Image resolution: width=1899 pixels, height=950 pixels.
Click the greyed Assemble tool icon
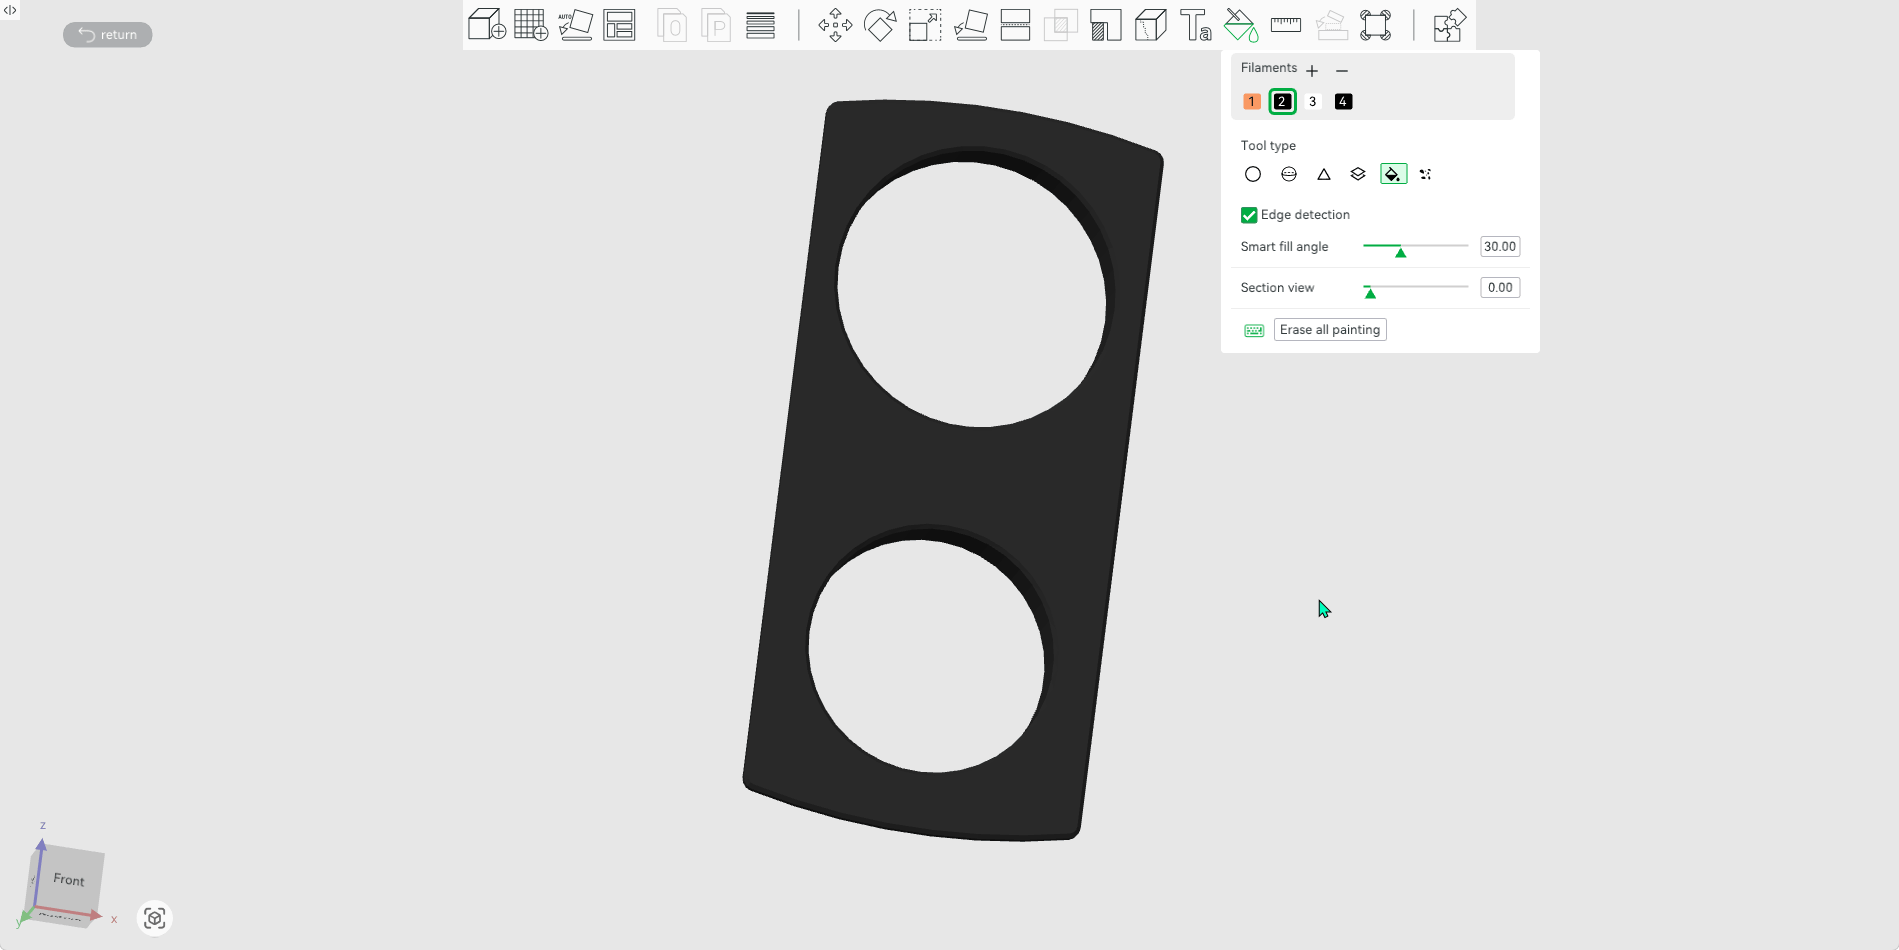pyautogui.click(x=1331, y=25)
